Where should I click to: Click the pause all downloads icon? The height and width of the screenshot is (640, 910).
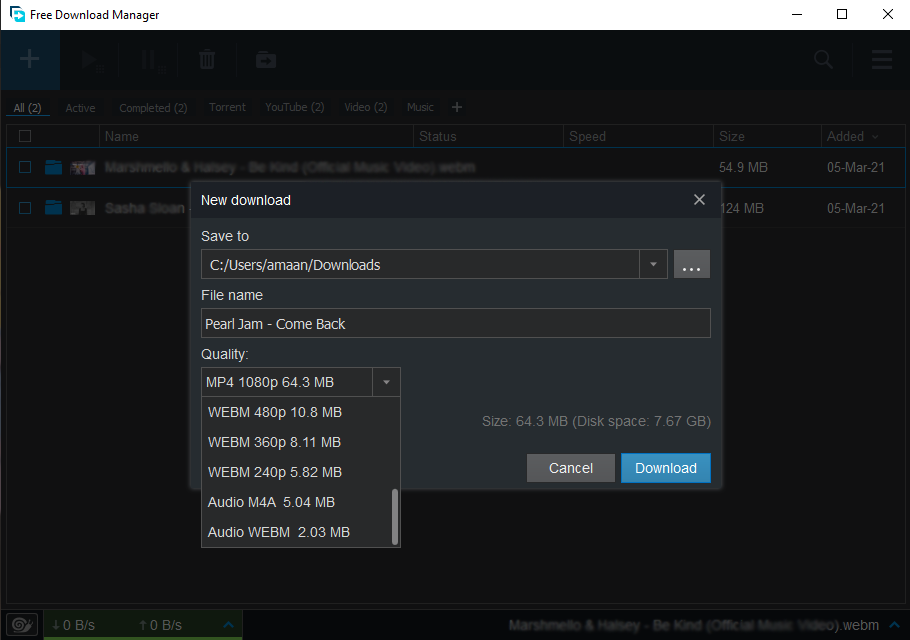(x=152, y=60)
